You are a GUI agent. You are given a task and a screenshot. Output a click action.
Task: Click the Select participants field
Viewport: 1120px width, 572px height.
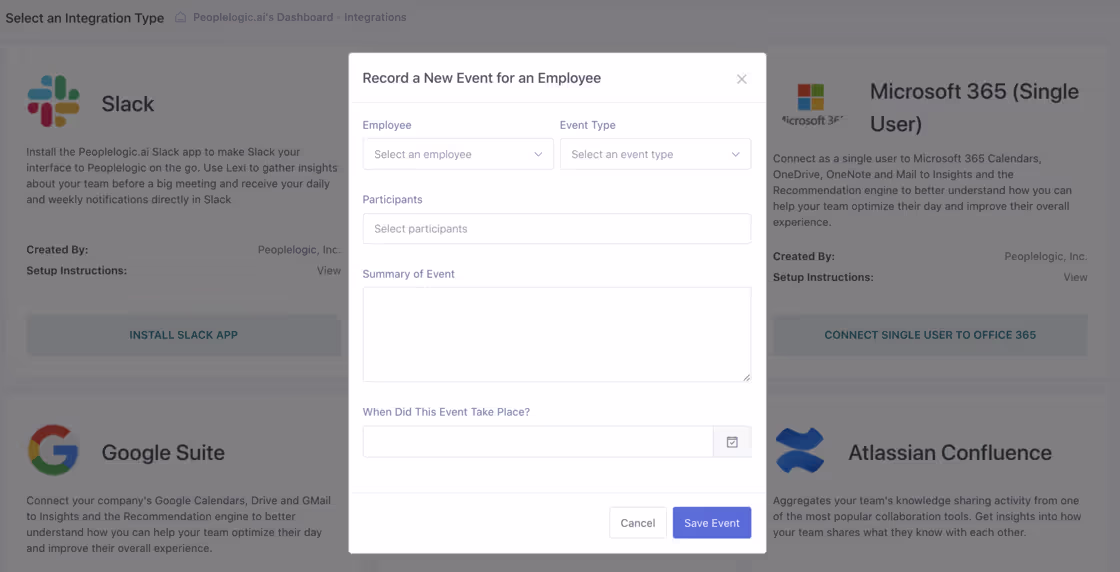click(x=556, y=229)
